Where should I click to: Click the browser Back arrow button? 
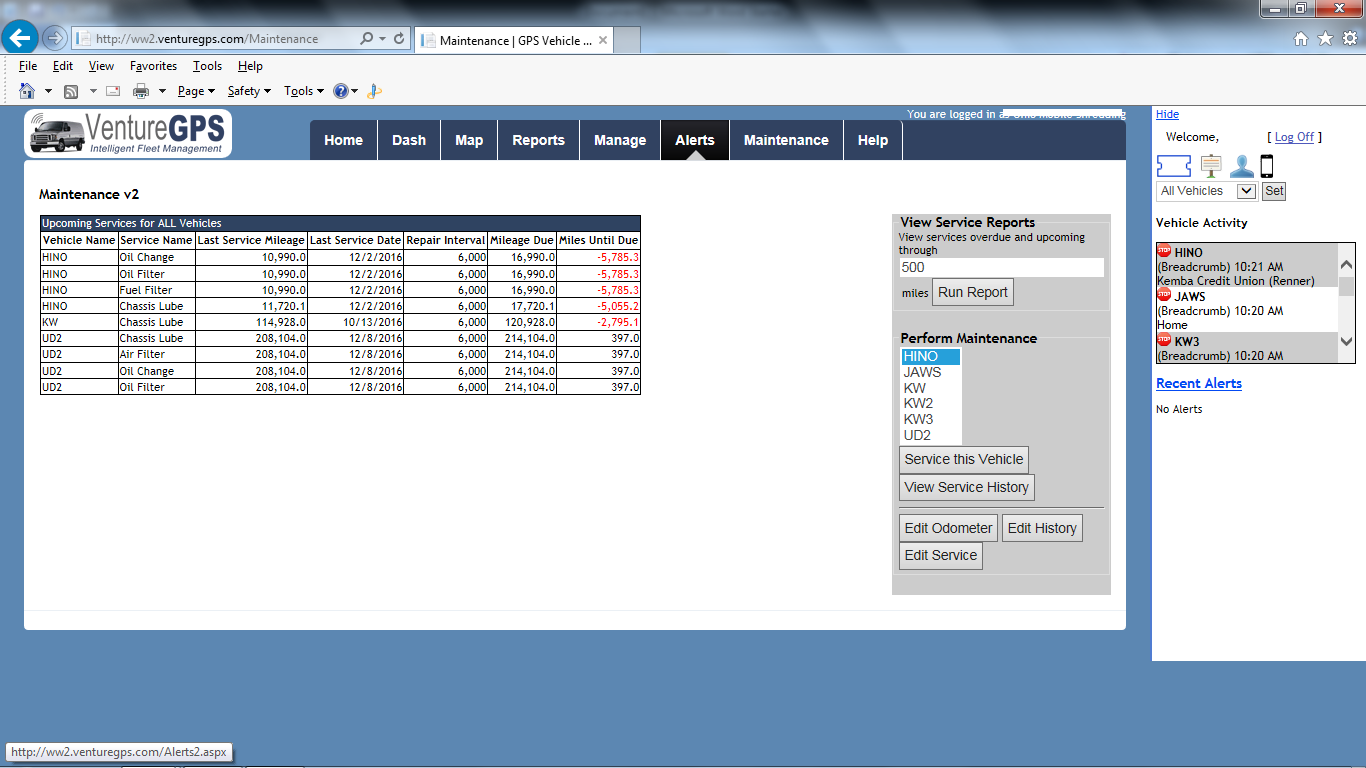(20, 38)
